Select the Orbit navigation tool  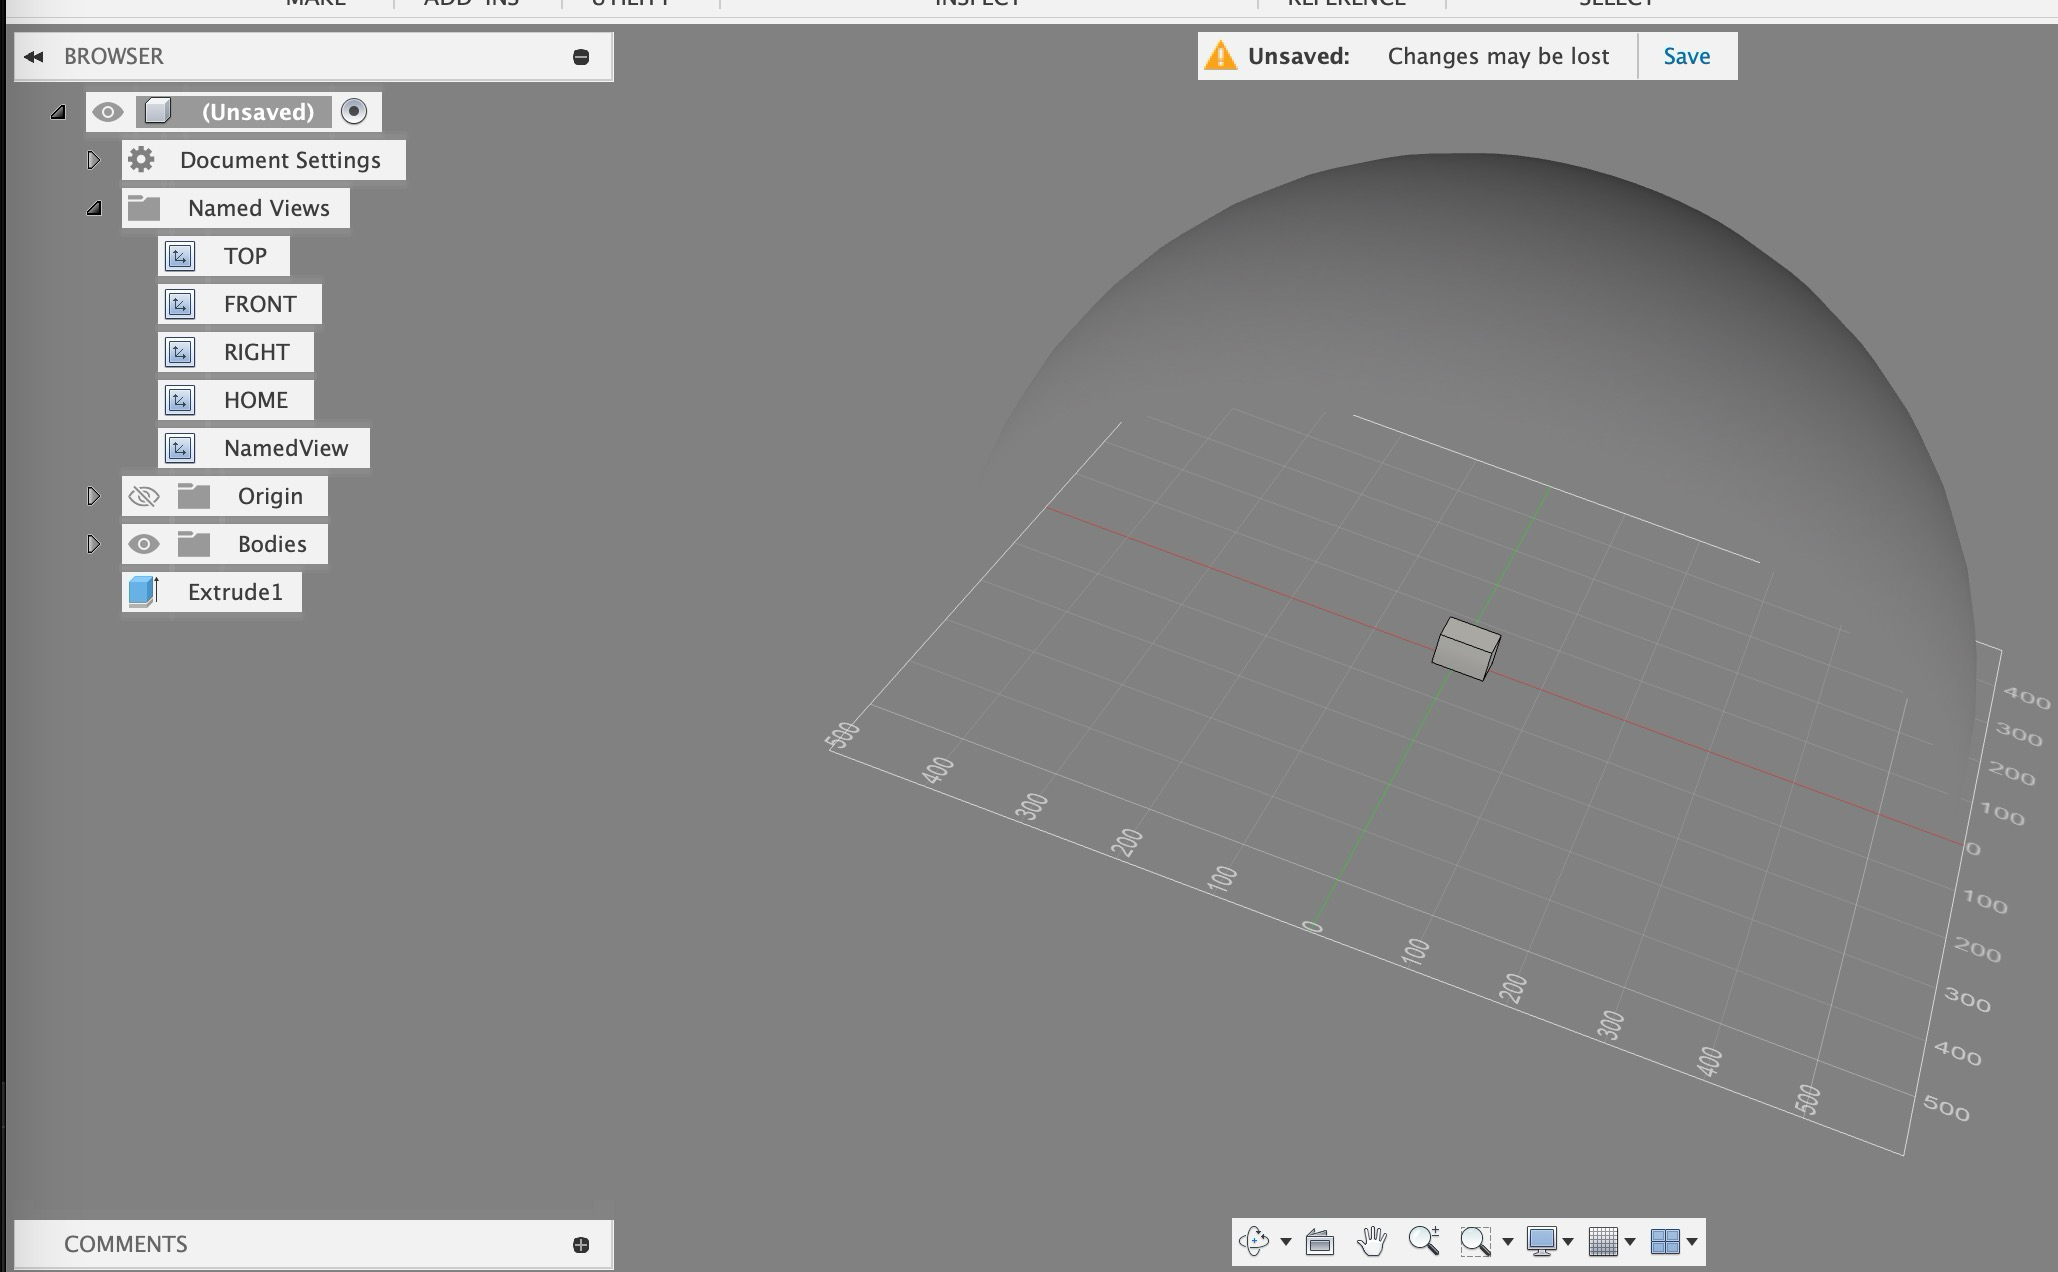pos(1254,1241)
